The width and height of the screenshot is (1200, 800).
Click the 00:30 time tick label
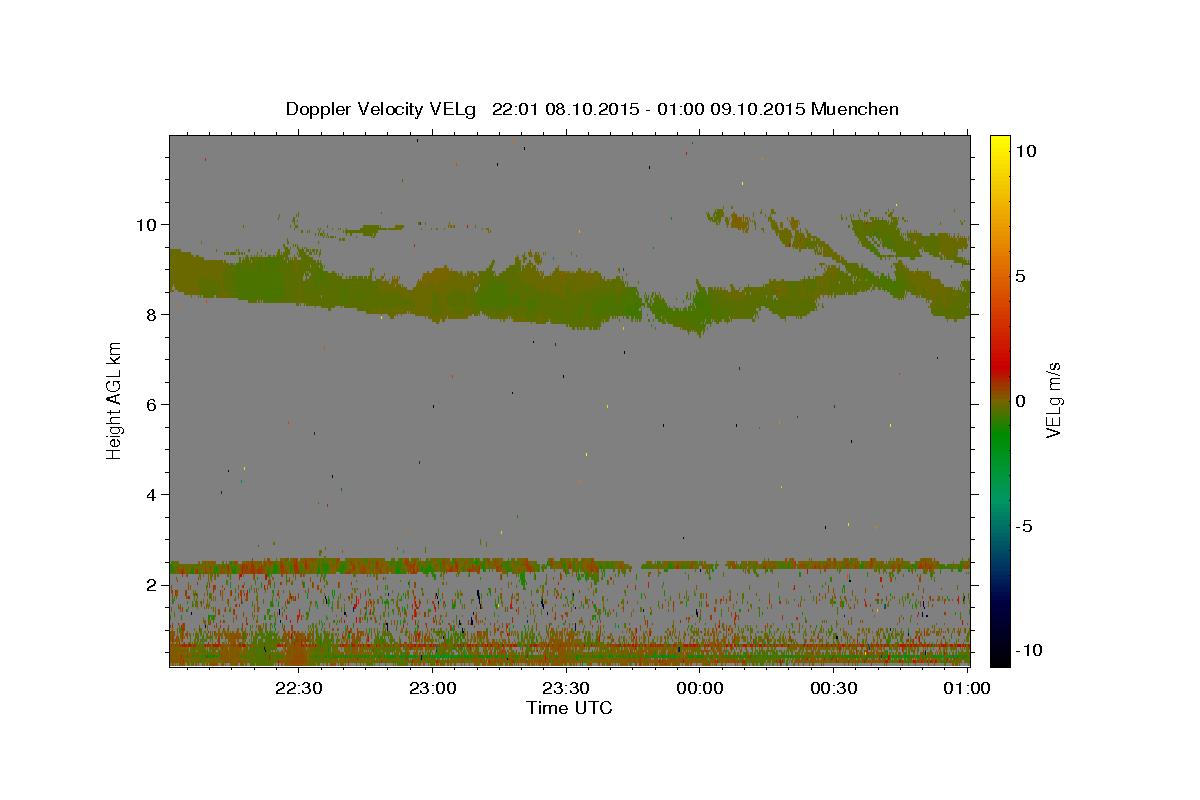(833, 688)
